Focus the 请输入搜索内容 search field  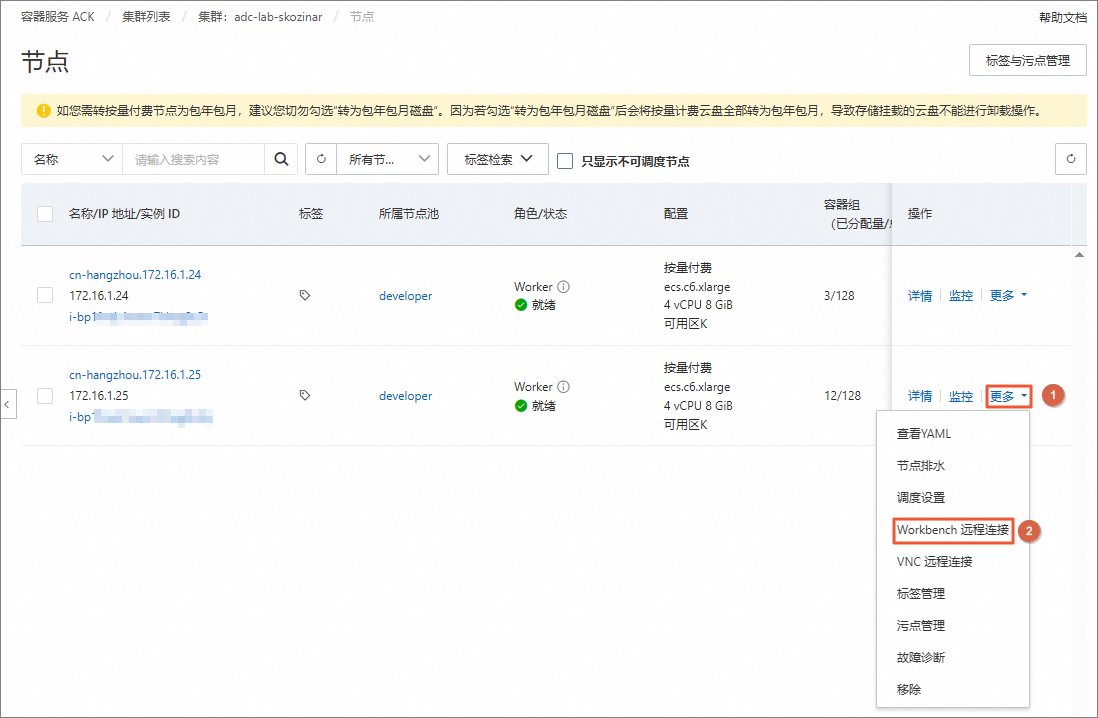pyautogui.click(x=194, y=159)
